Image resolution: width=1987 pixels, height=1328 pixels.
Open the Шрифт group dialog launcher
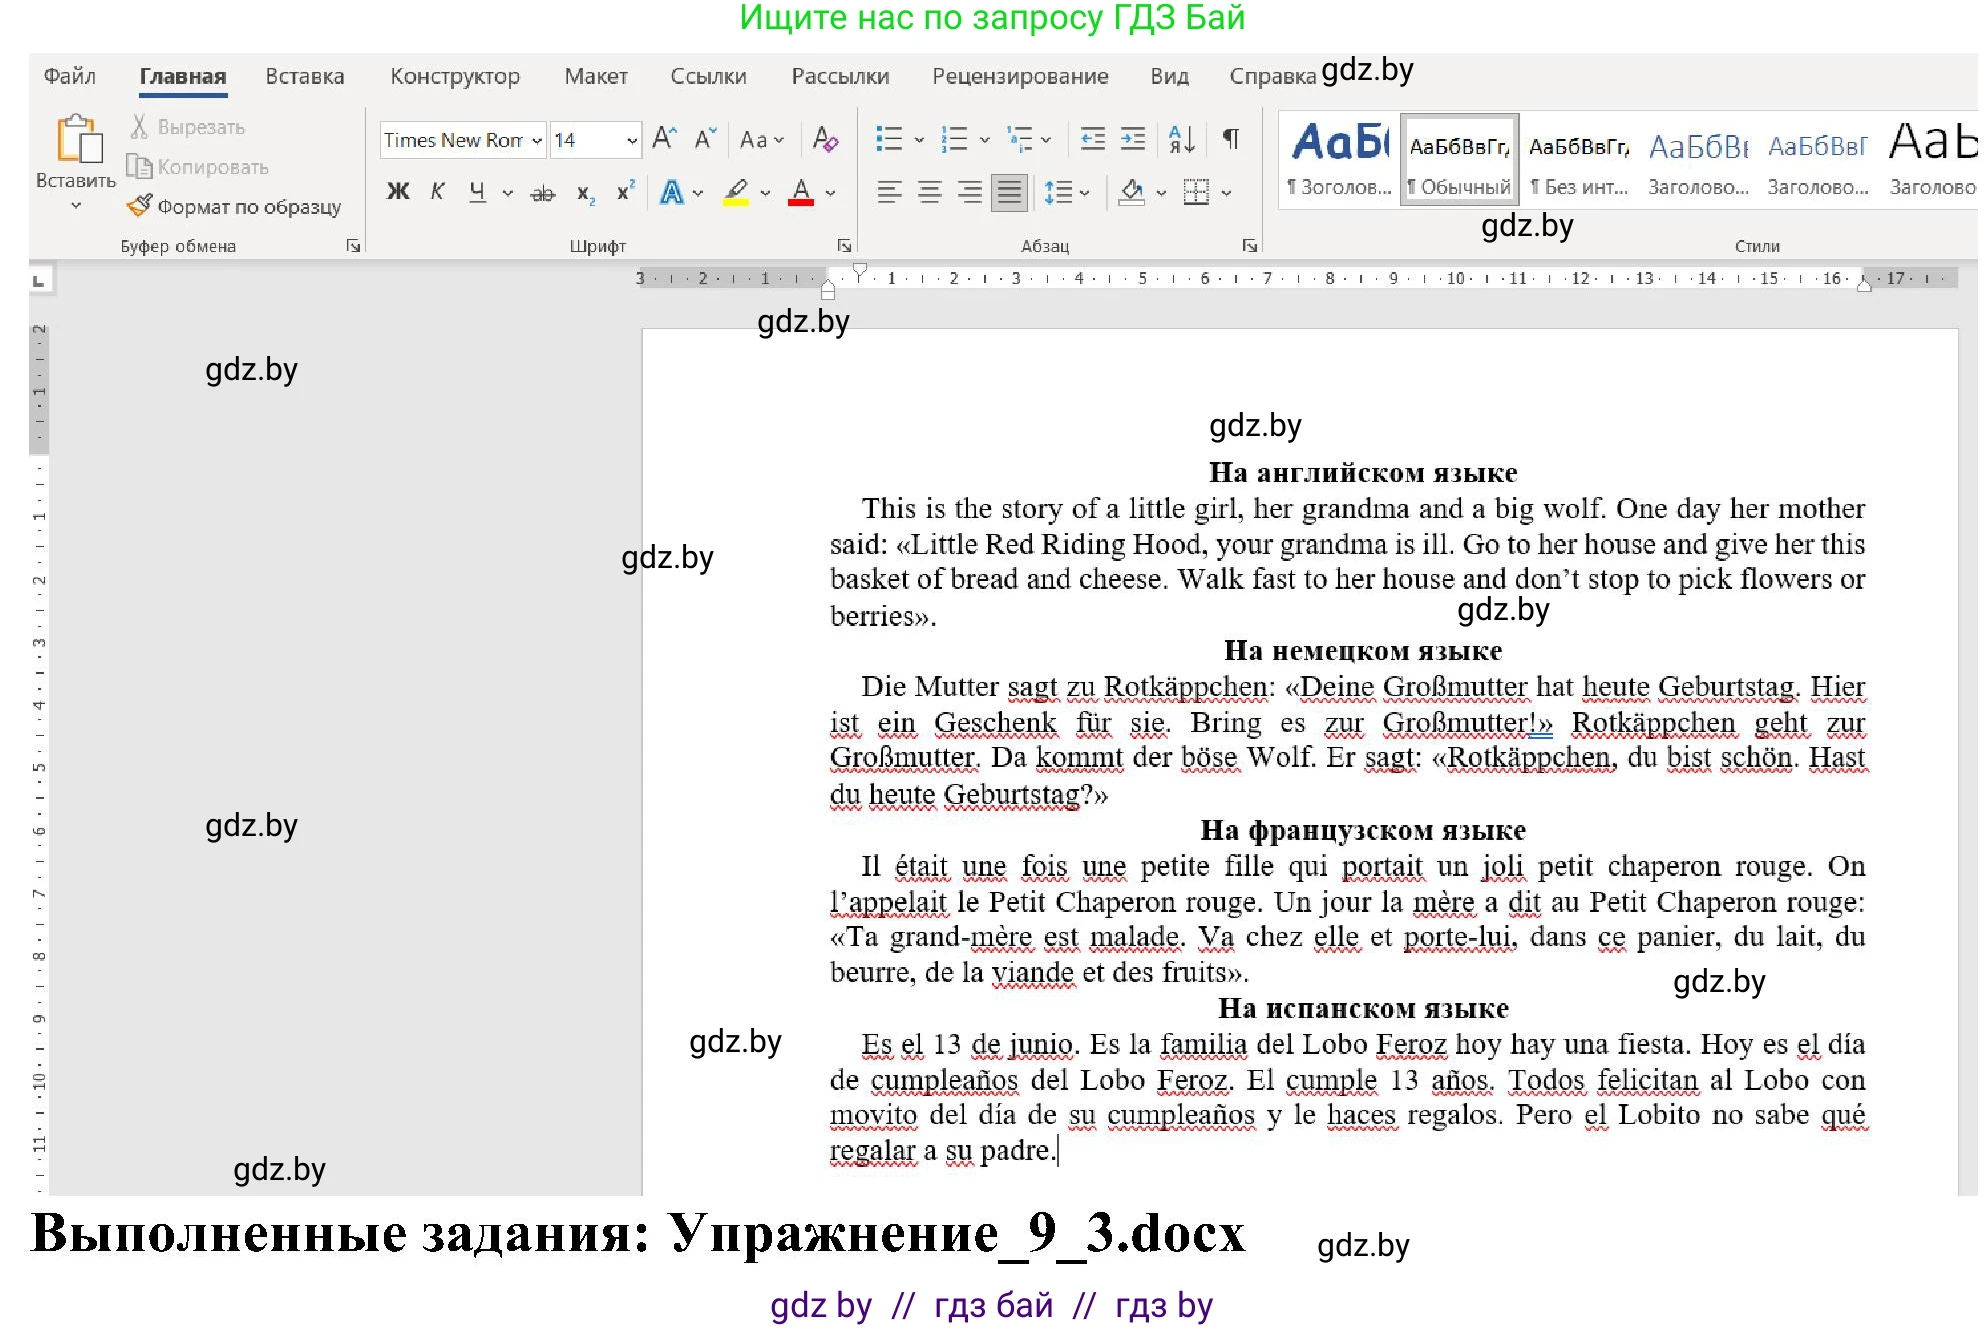click(846, 244)
